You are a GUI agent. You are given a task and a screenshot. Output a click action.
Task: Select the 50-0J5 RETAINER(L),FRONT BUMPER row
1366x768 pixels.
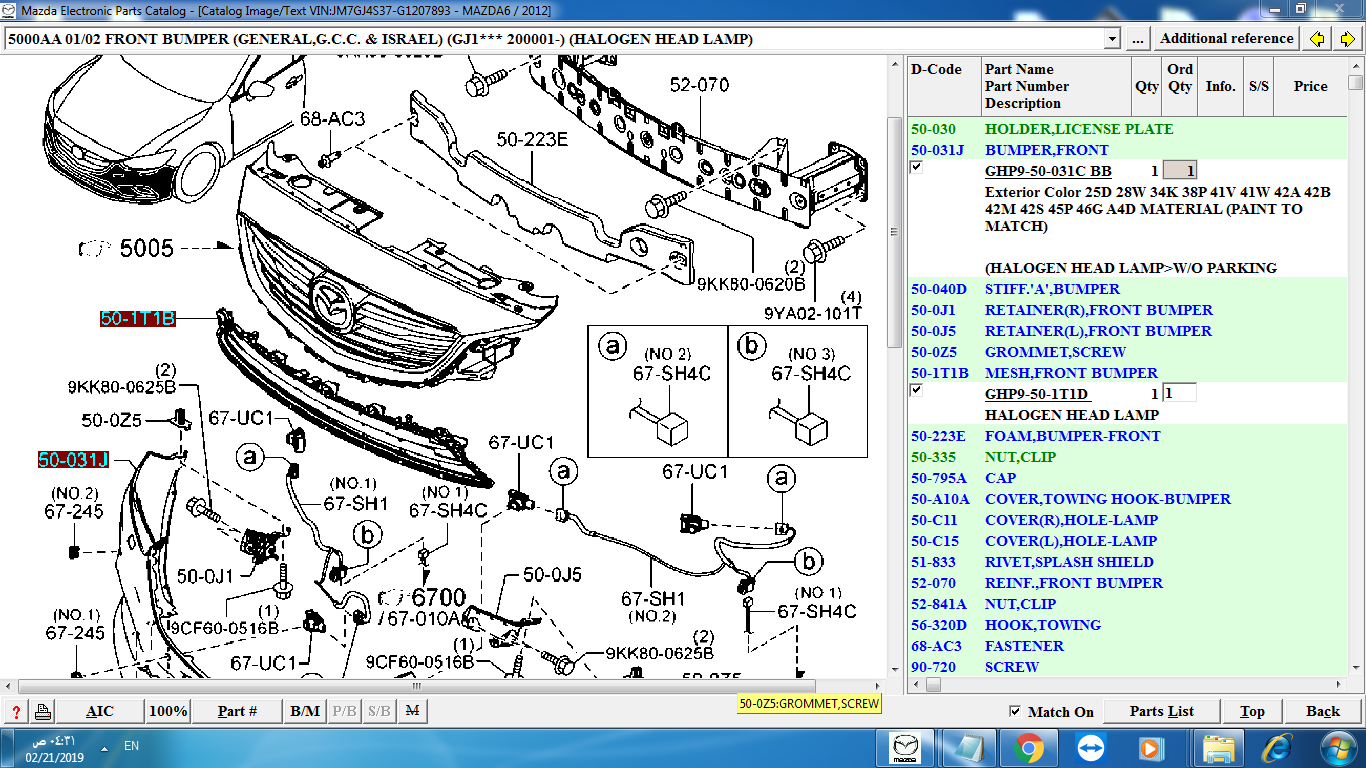tap(1126, 331)
